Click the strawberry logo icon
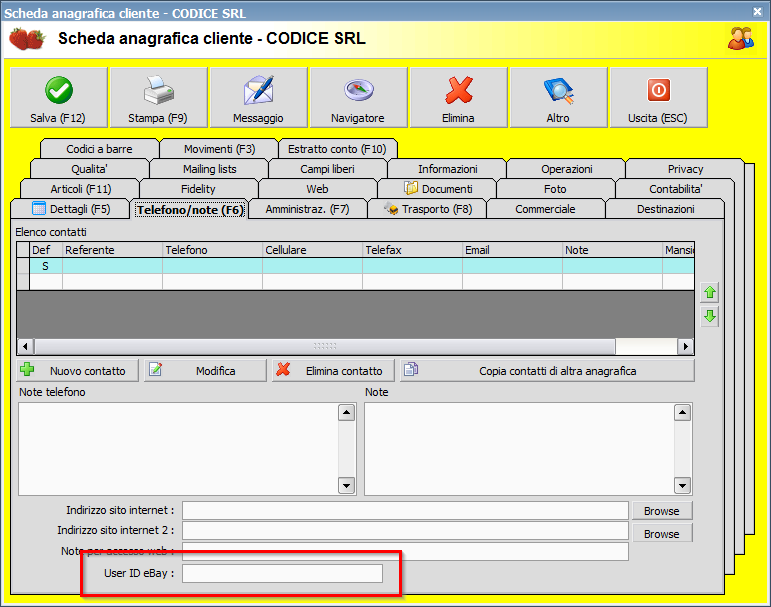This screenshot has width=771, height=607. pyautogui.click(x=27, y=38)
